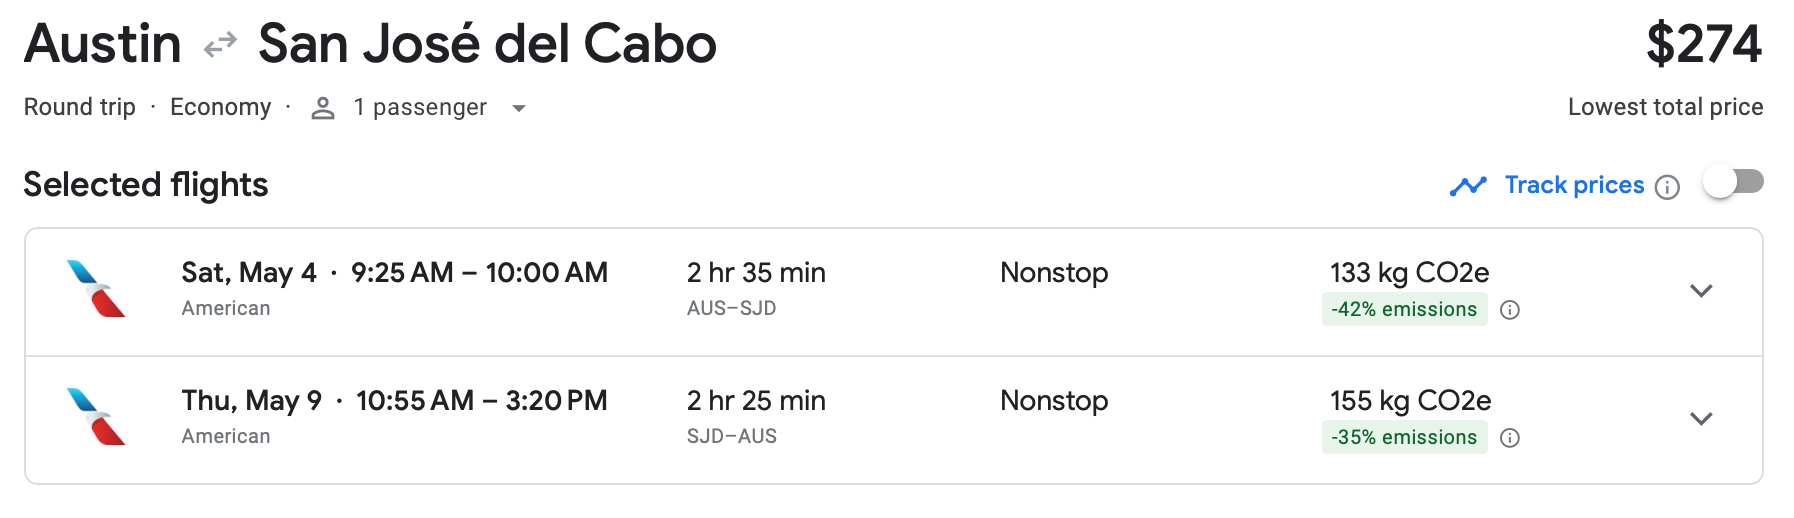Click the round-trip swap arrows icon

tap(220, 45)
